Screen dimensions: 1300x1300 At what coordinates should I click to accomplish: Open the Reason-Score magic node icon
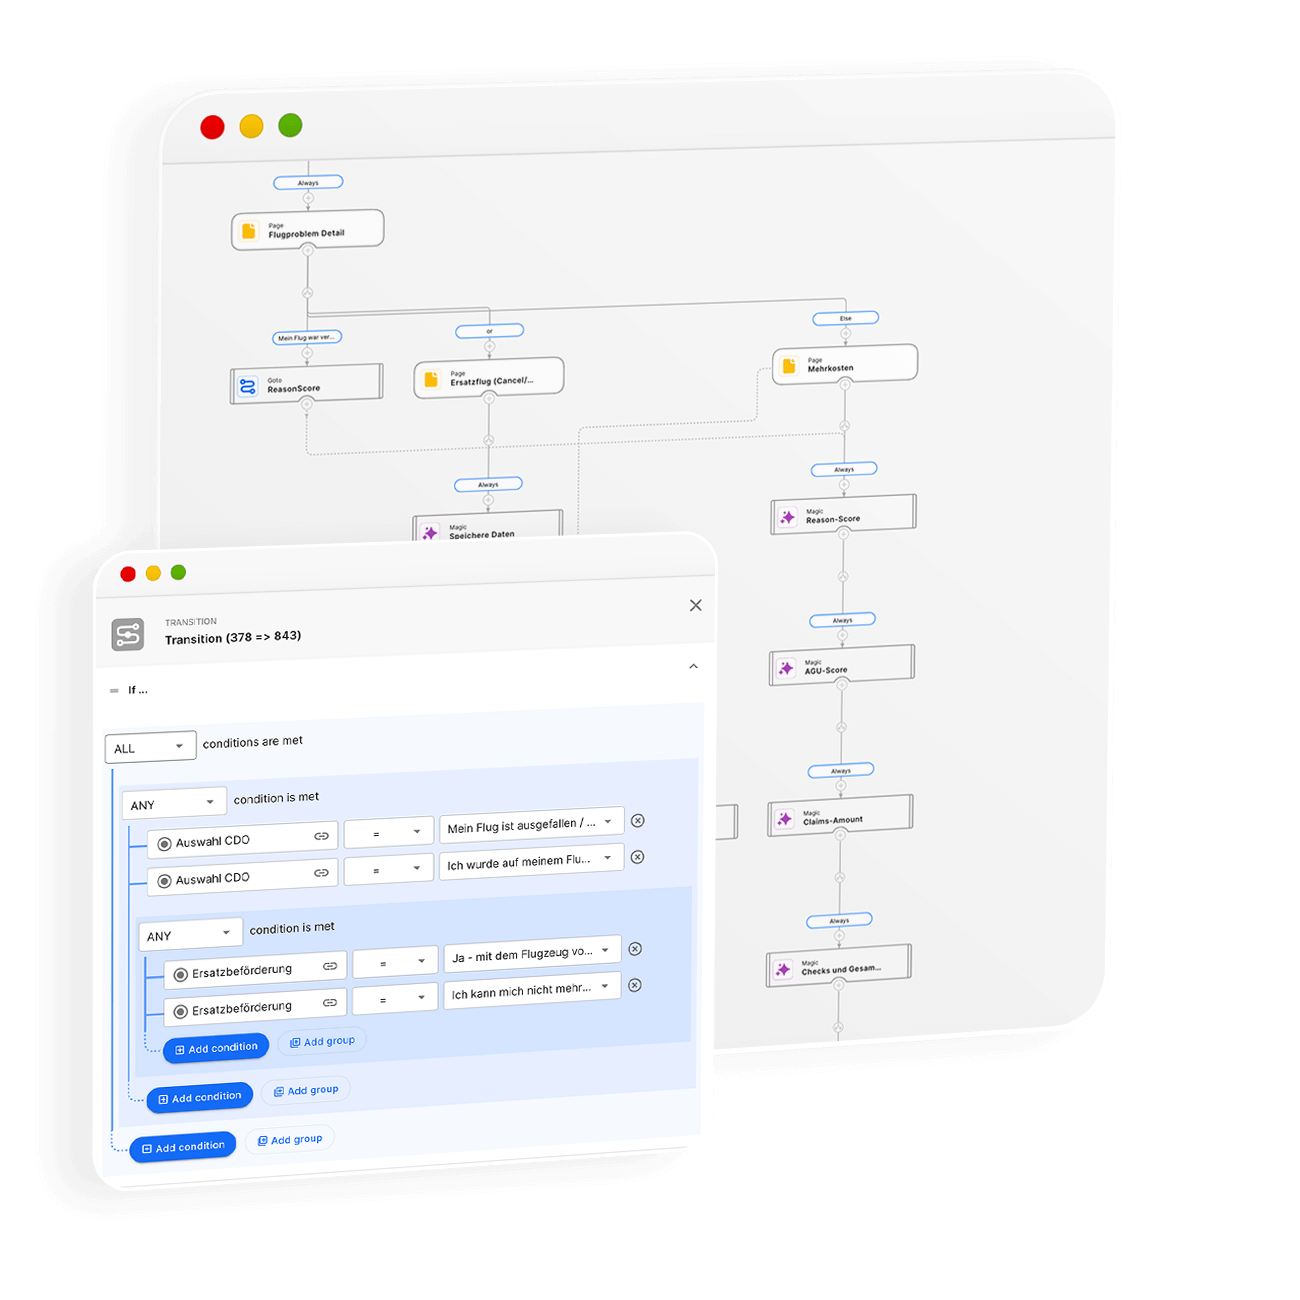tap(788, 517)
